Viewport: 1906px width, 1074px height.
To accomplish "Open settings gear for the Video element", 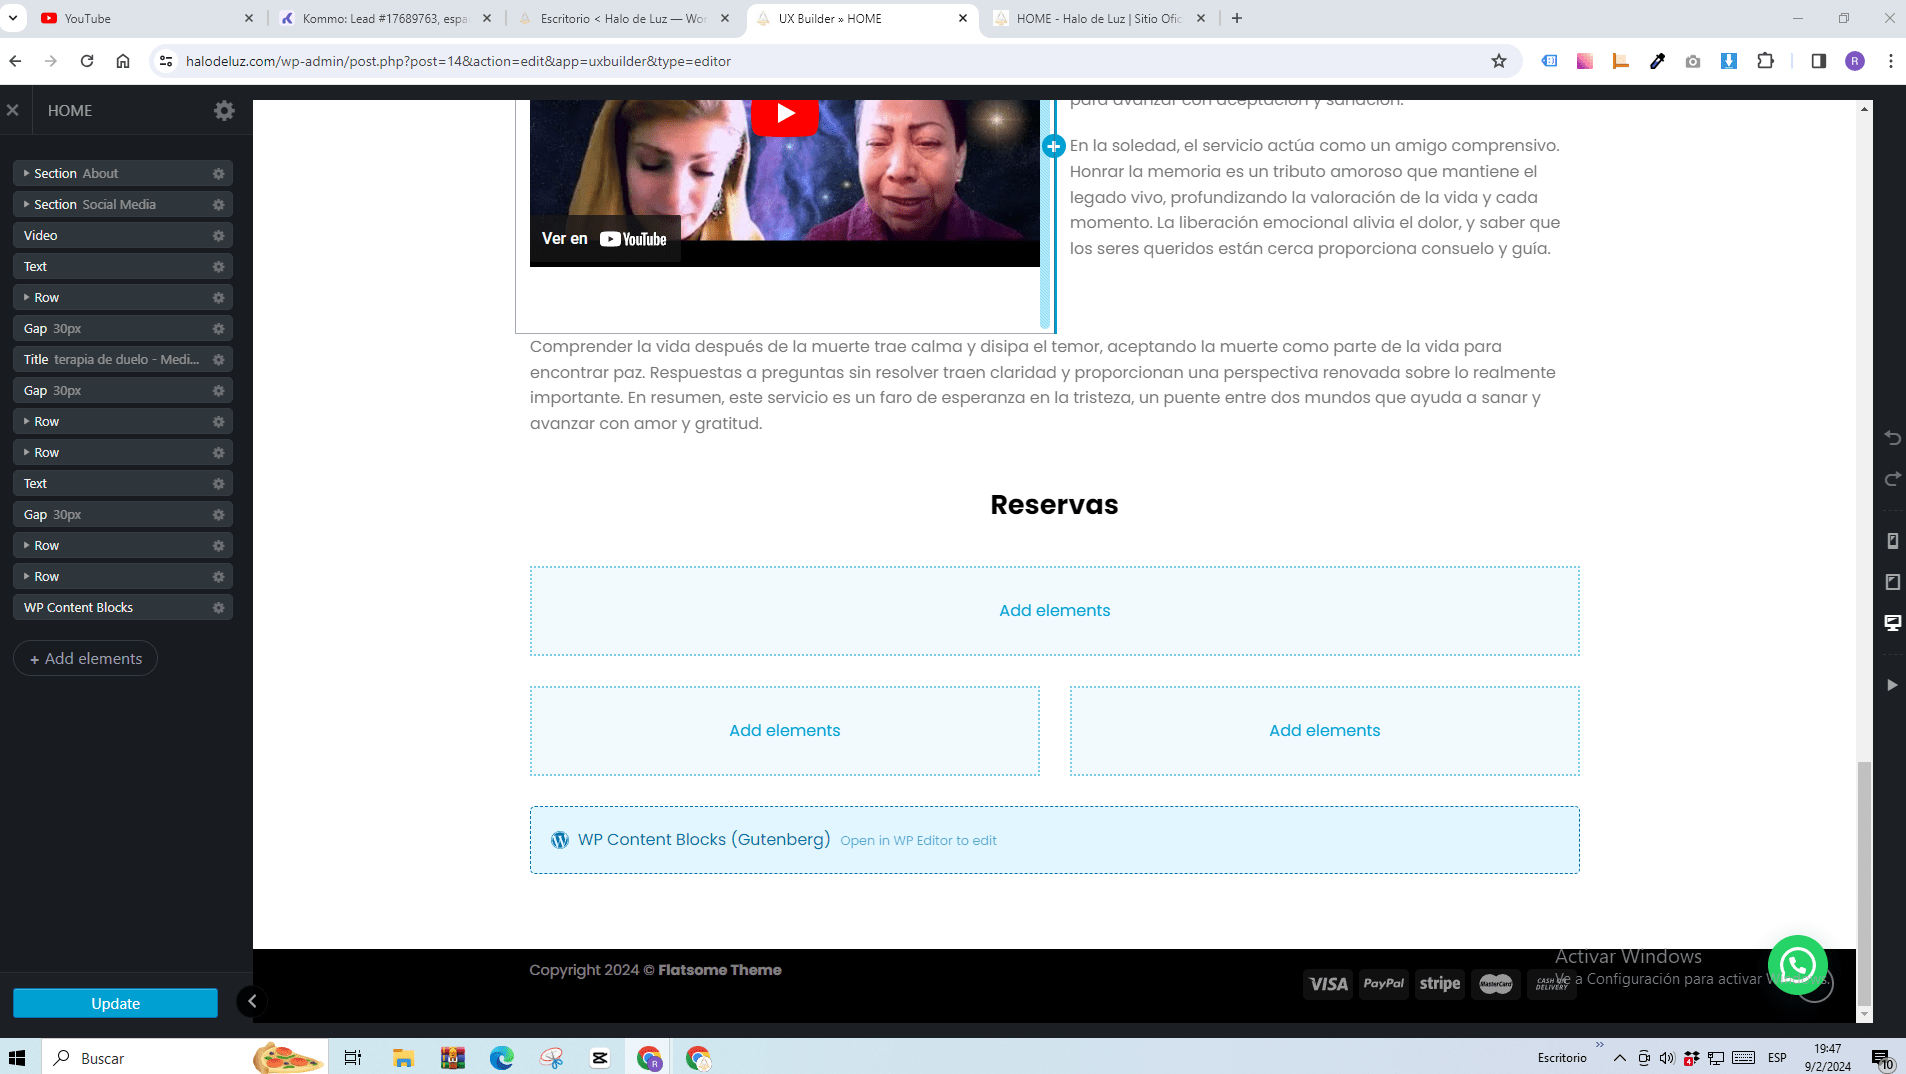I will 218,236.
